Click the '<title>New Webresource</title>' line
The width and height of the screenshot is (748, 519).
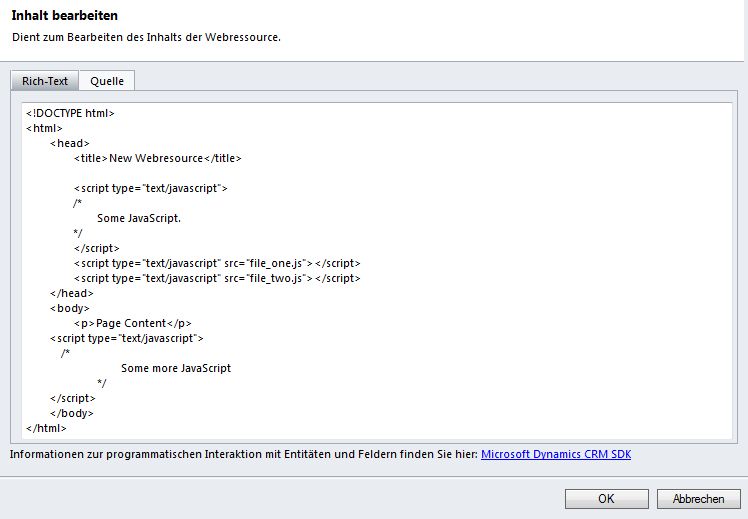157,158
